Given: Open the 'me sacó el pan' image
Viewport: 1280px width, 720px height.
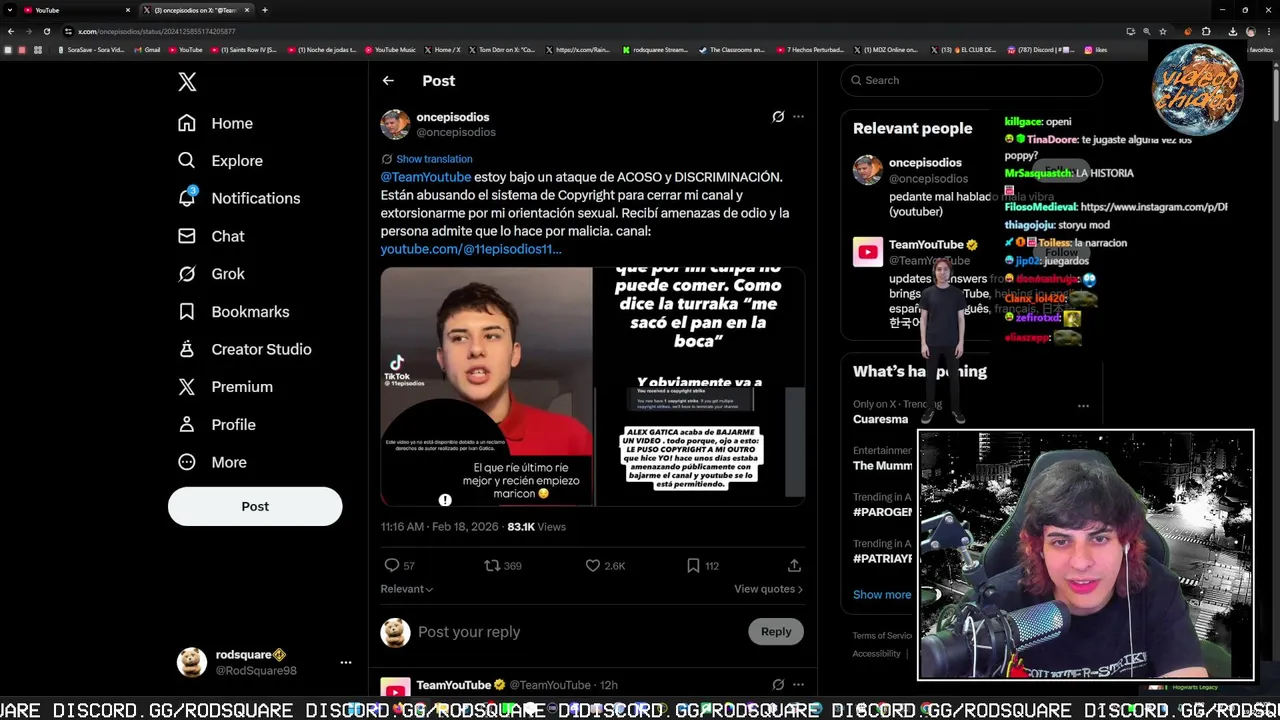Looking at the screenshot, I should tap(699, 326).
